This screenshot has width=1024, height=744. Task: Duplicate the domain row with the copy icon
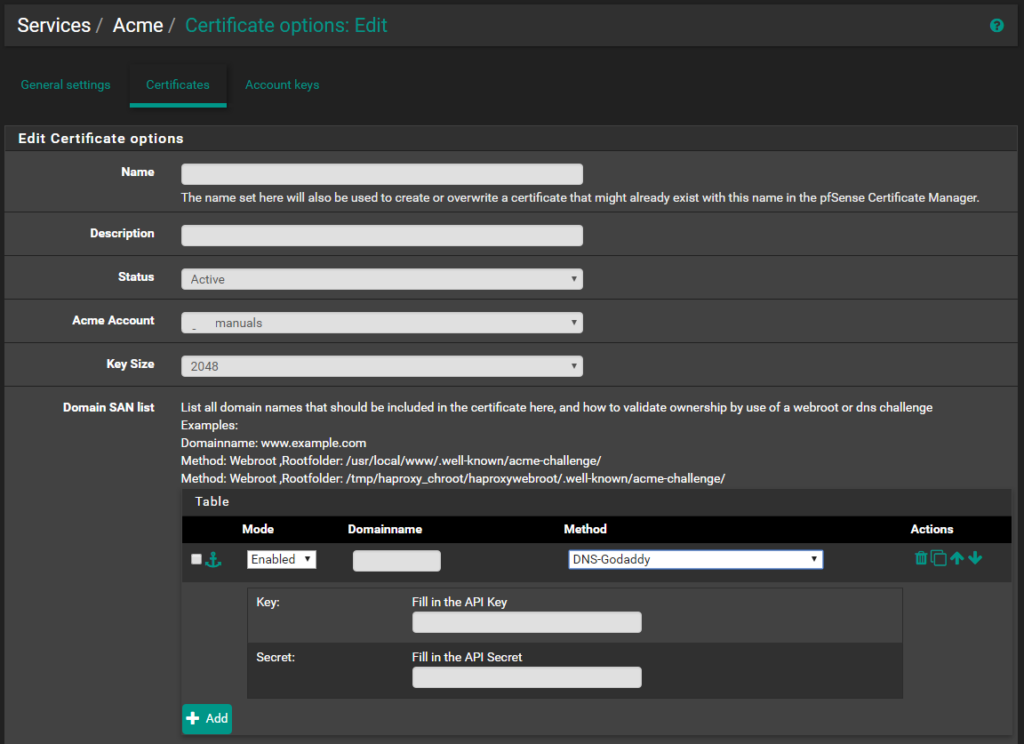(x=938, y=558)
